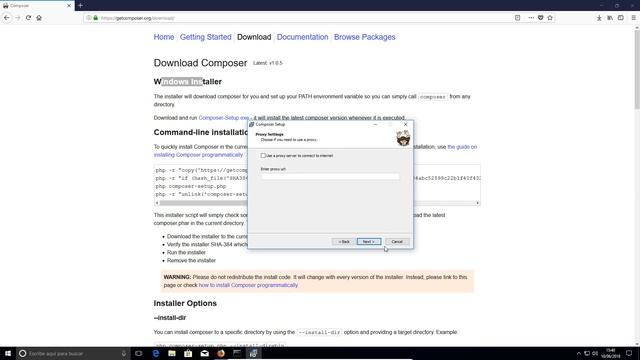Click Composer-Setup.exe download link
This screenshot has height=360, width=640.
tap(224, 118)
